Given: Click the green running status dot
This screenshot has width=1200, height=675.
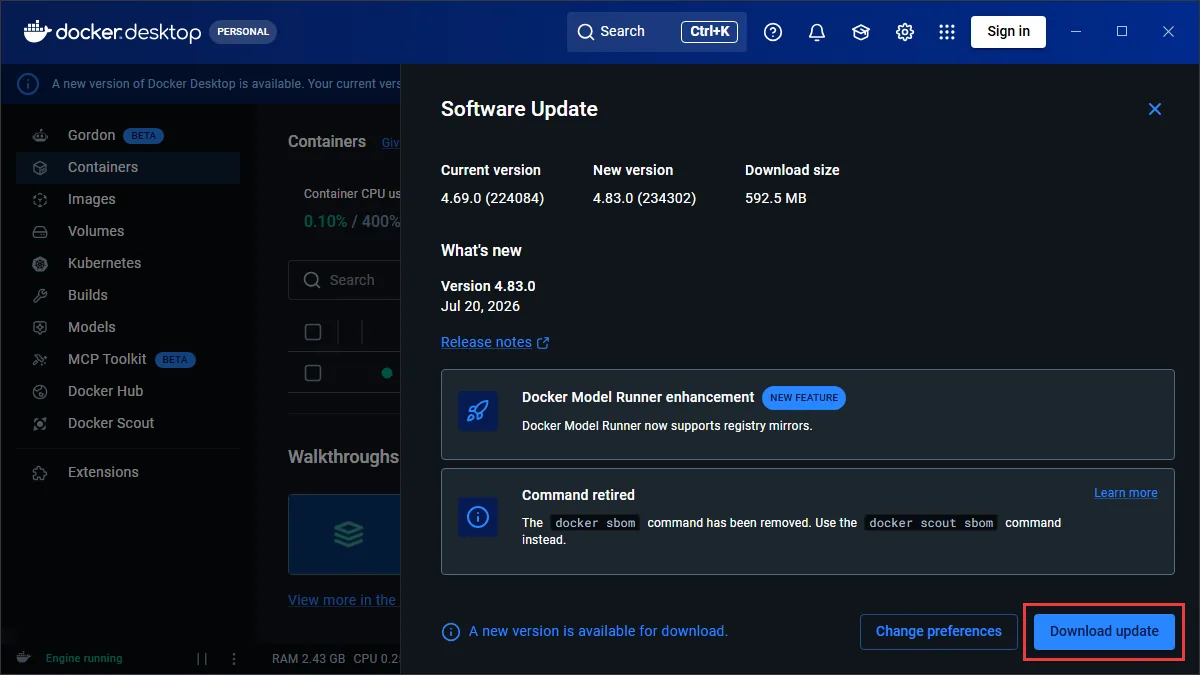Looking at the screenshot, I should coord(386,373).
